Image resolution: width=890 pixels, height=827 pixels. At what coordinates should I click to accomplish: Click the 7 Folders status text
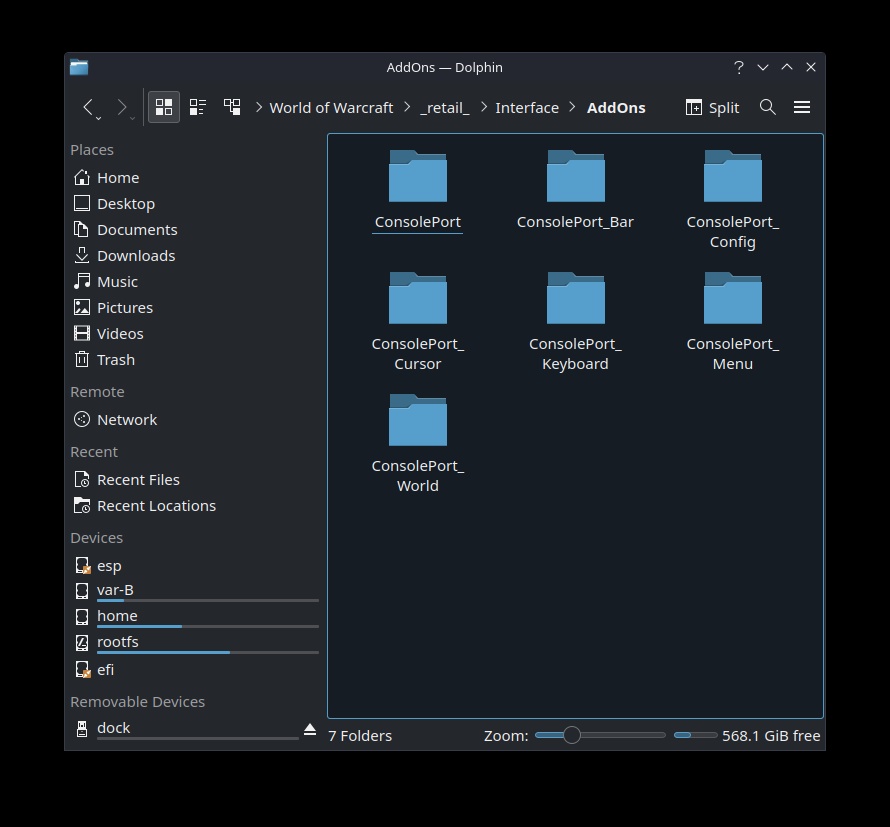coord(360,736)
